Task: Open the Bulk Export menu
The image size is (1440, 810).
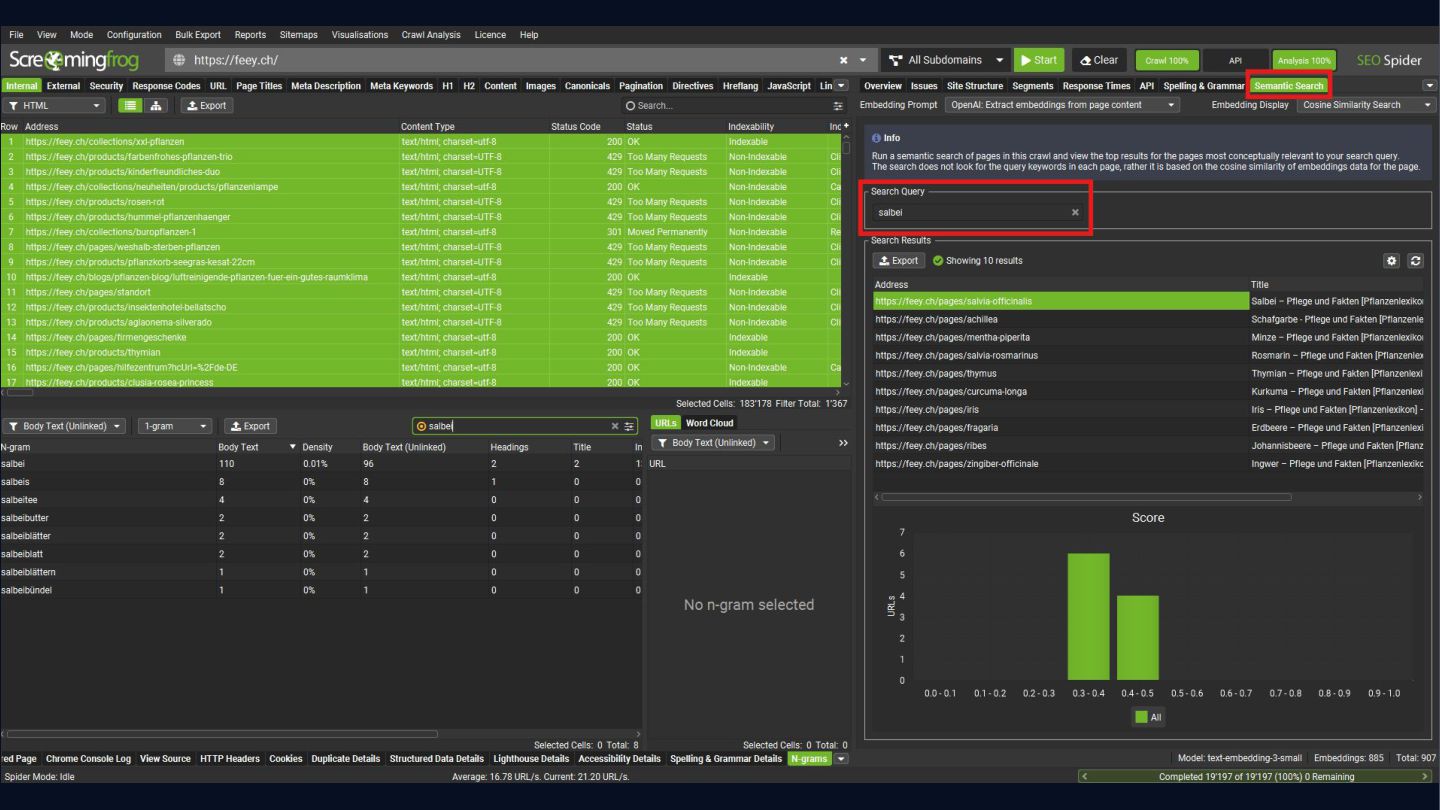Action: (x=198, y=35)
